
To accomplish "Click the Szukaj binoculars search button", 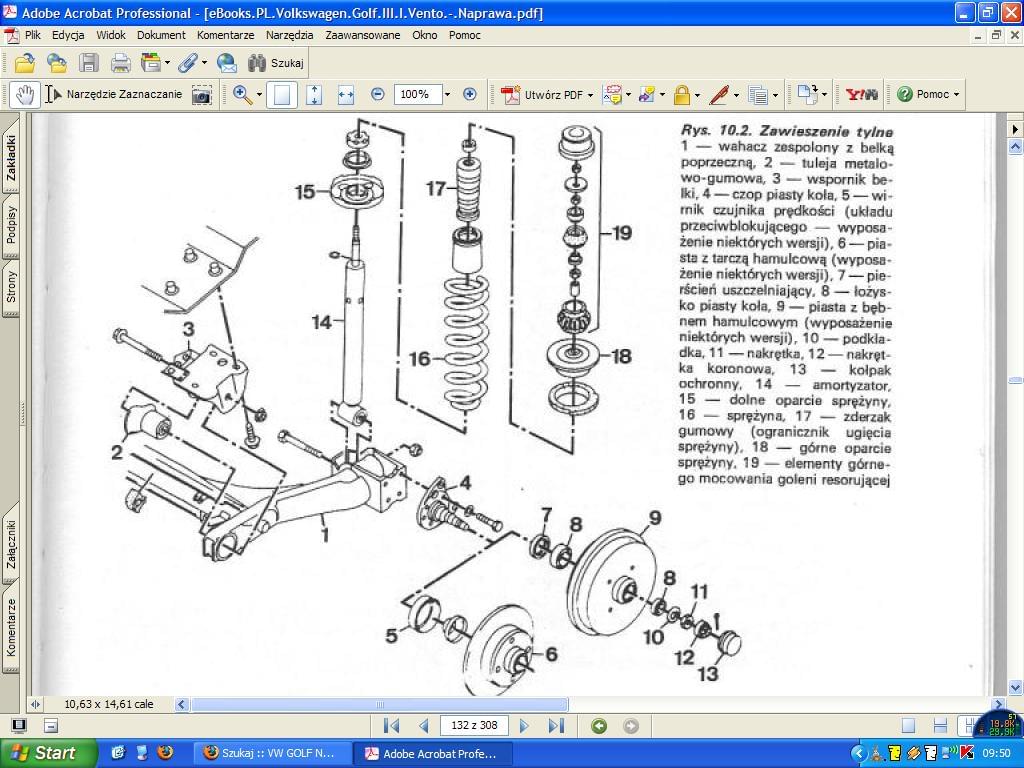I will tap(276, 63).
